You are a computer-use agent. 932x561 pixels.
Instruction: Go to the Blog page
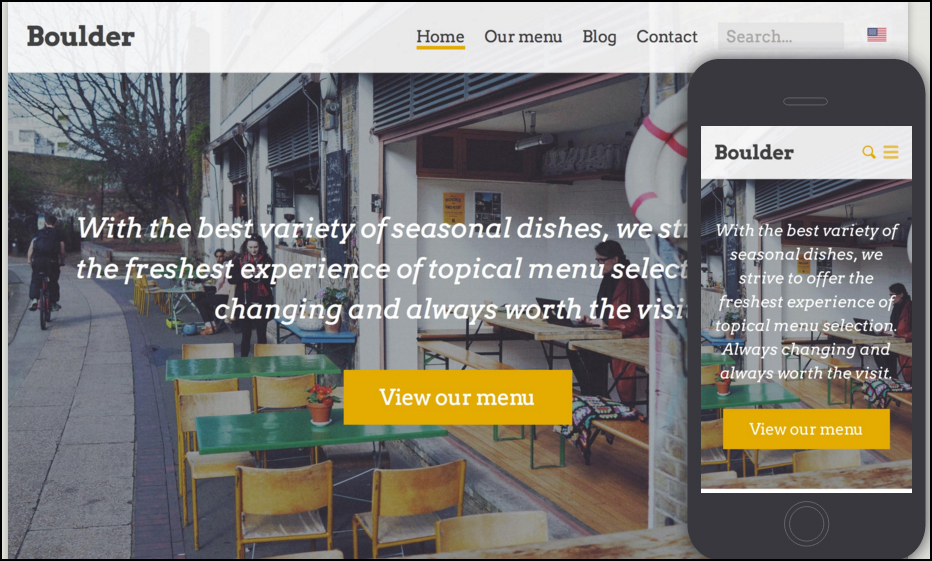tap(599, 36)
